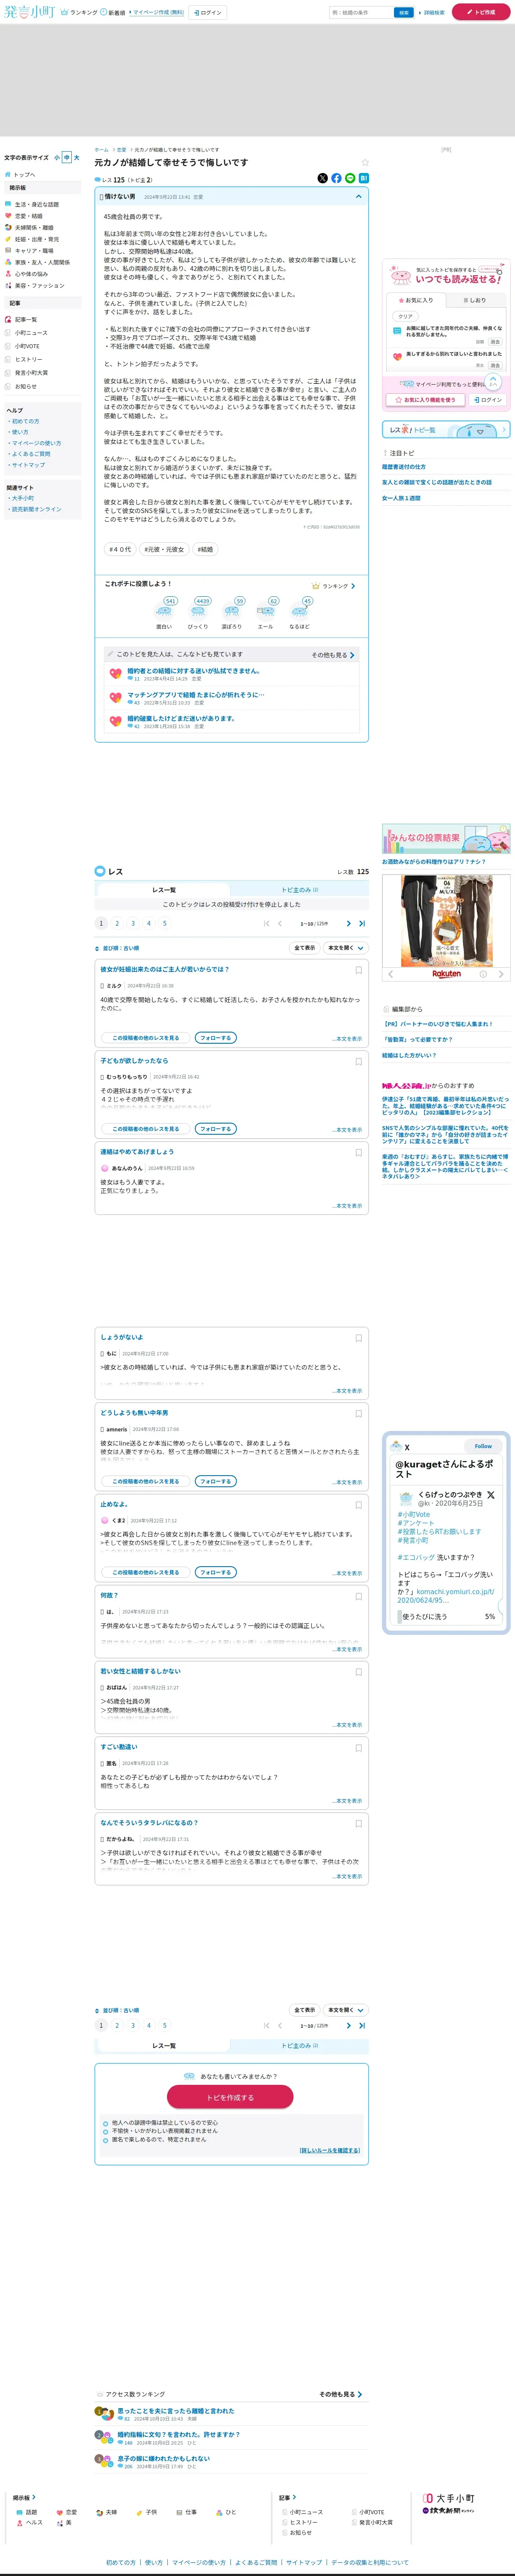Screen dimensions: 515x2576
Task: Follow the poster くま2 with フォローする
Action: [216, 1572]
